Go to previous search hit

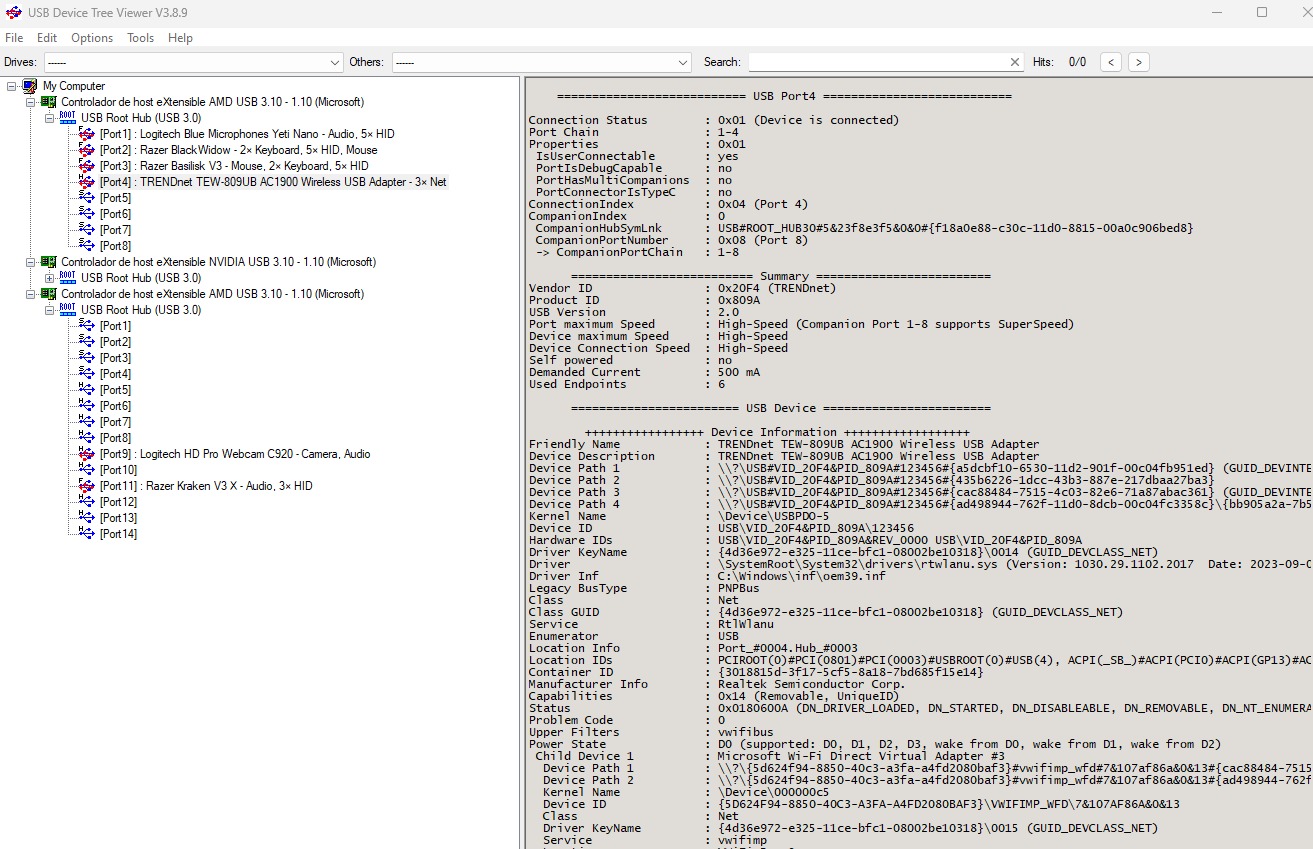point(1110,62)
